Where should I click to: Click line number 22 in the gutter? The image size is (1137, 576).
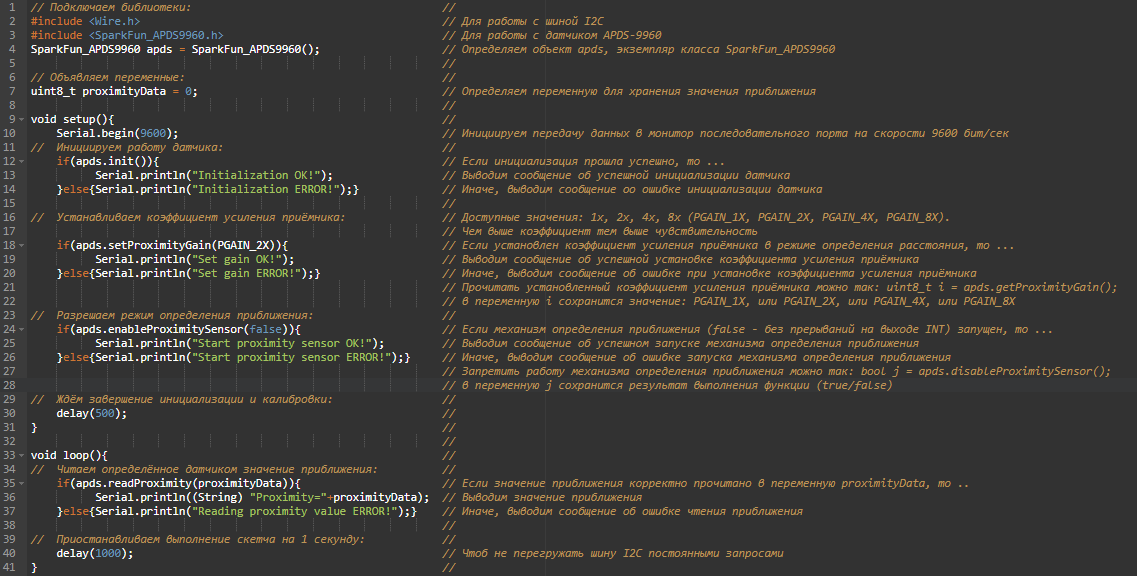9,301
